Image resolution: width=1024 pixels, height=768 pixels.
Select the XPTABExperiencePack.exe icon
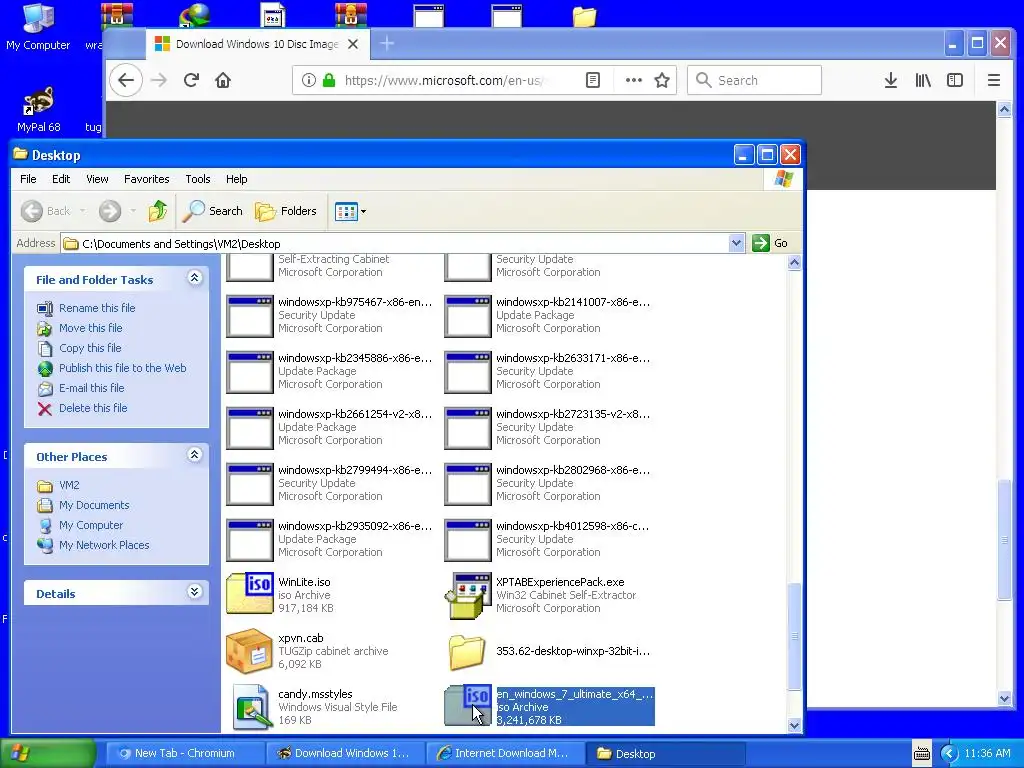[x=468, y=595]
